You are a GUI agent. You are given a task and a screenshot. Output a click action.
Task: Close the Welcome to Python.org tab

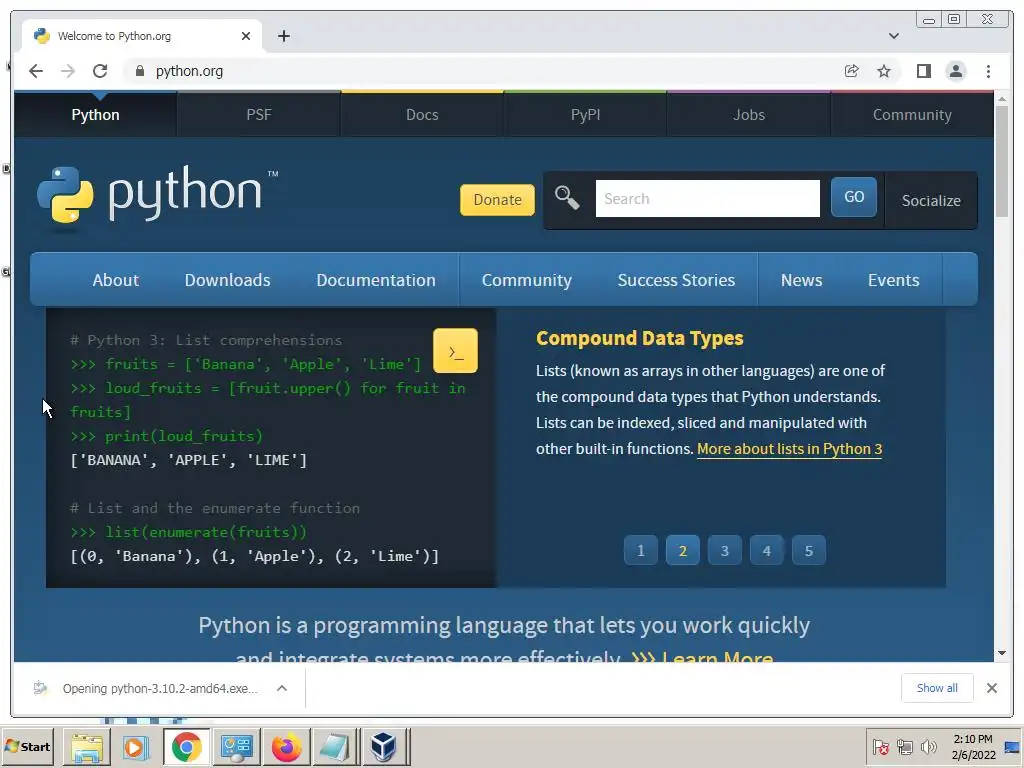pos(246,36)
